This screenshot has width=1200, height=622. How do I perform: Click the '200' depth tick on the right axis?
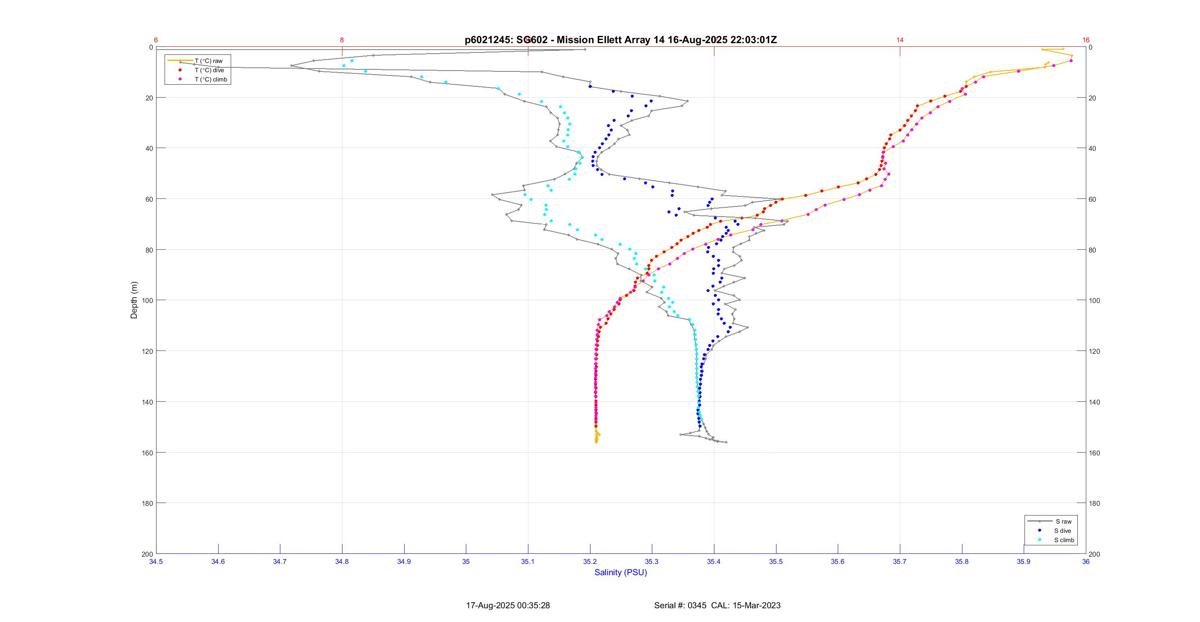pyautogui.click(x=1096, y=554)
